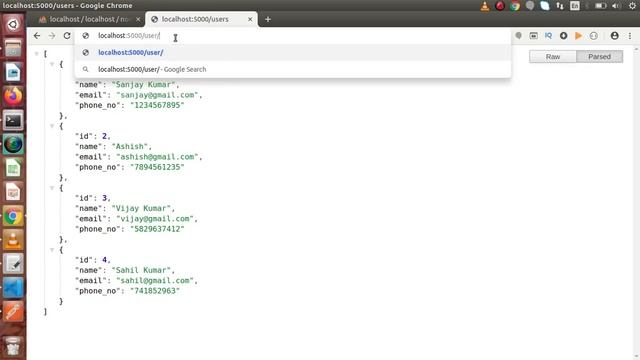Switch JSON view to Parsed

point(599,57)
